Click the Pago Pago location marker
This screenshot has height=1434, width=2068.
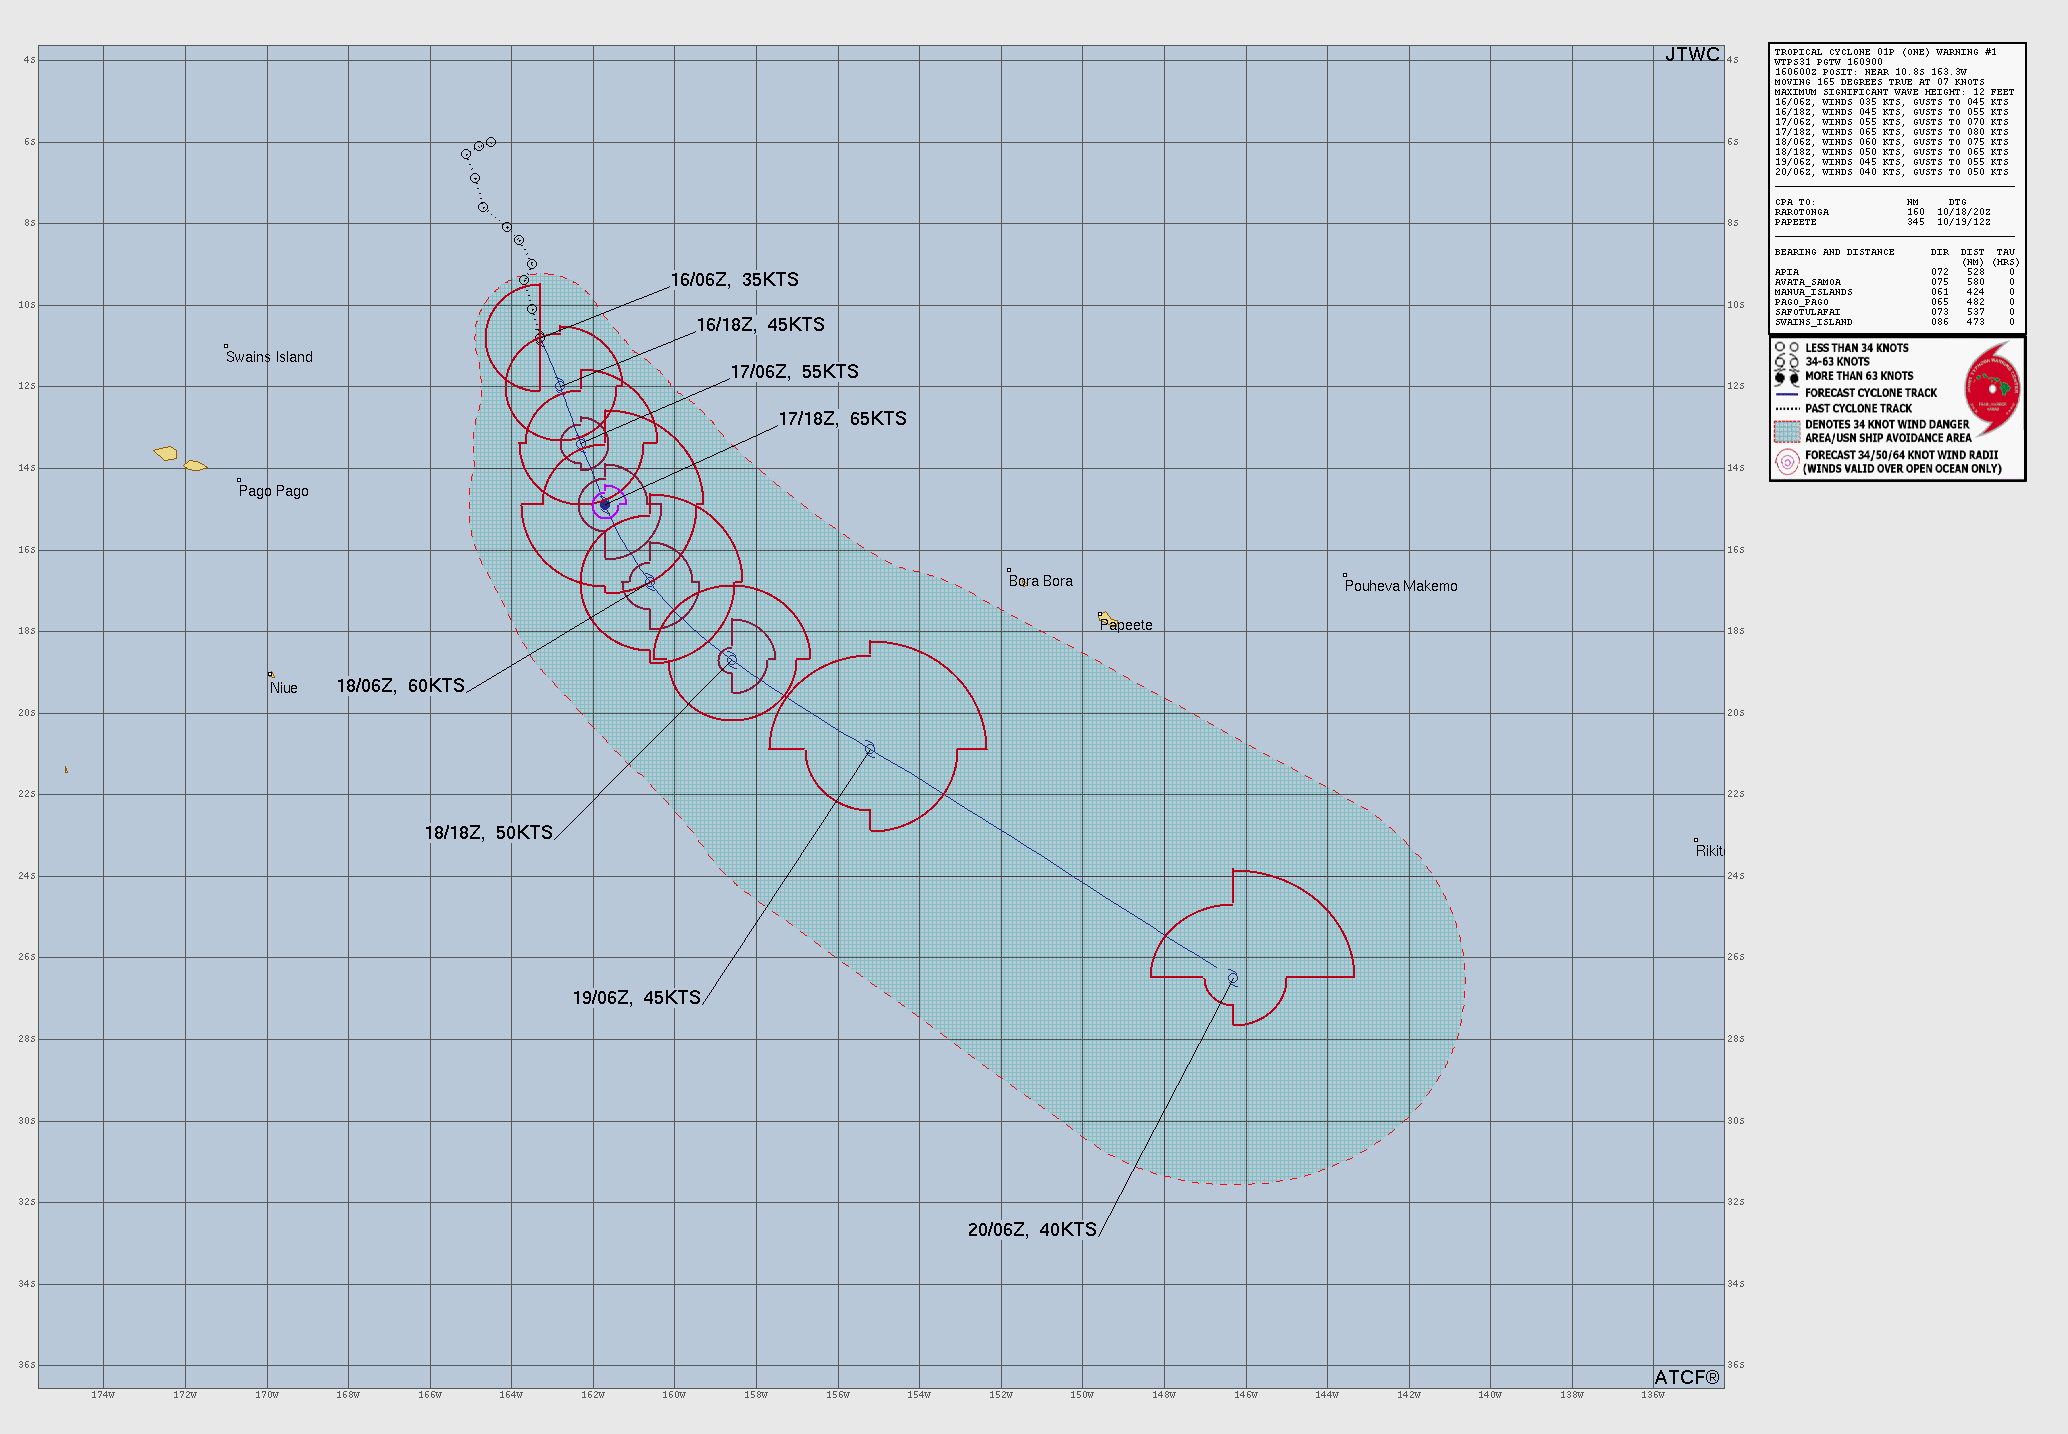pos(238,480)
